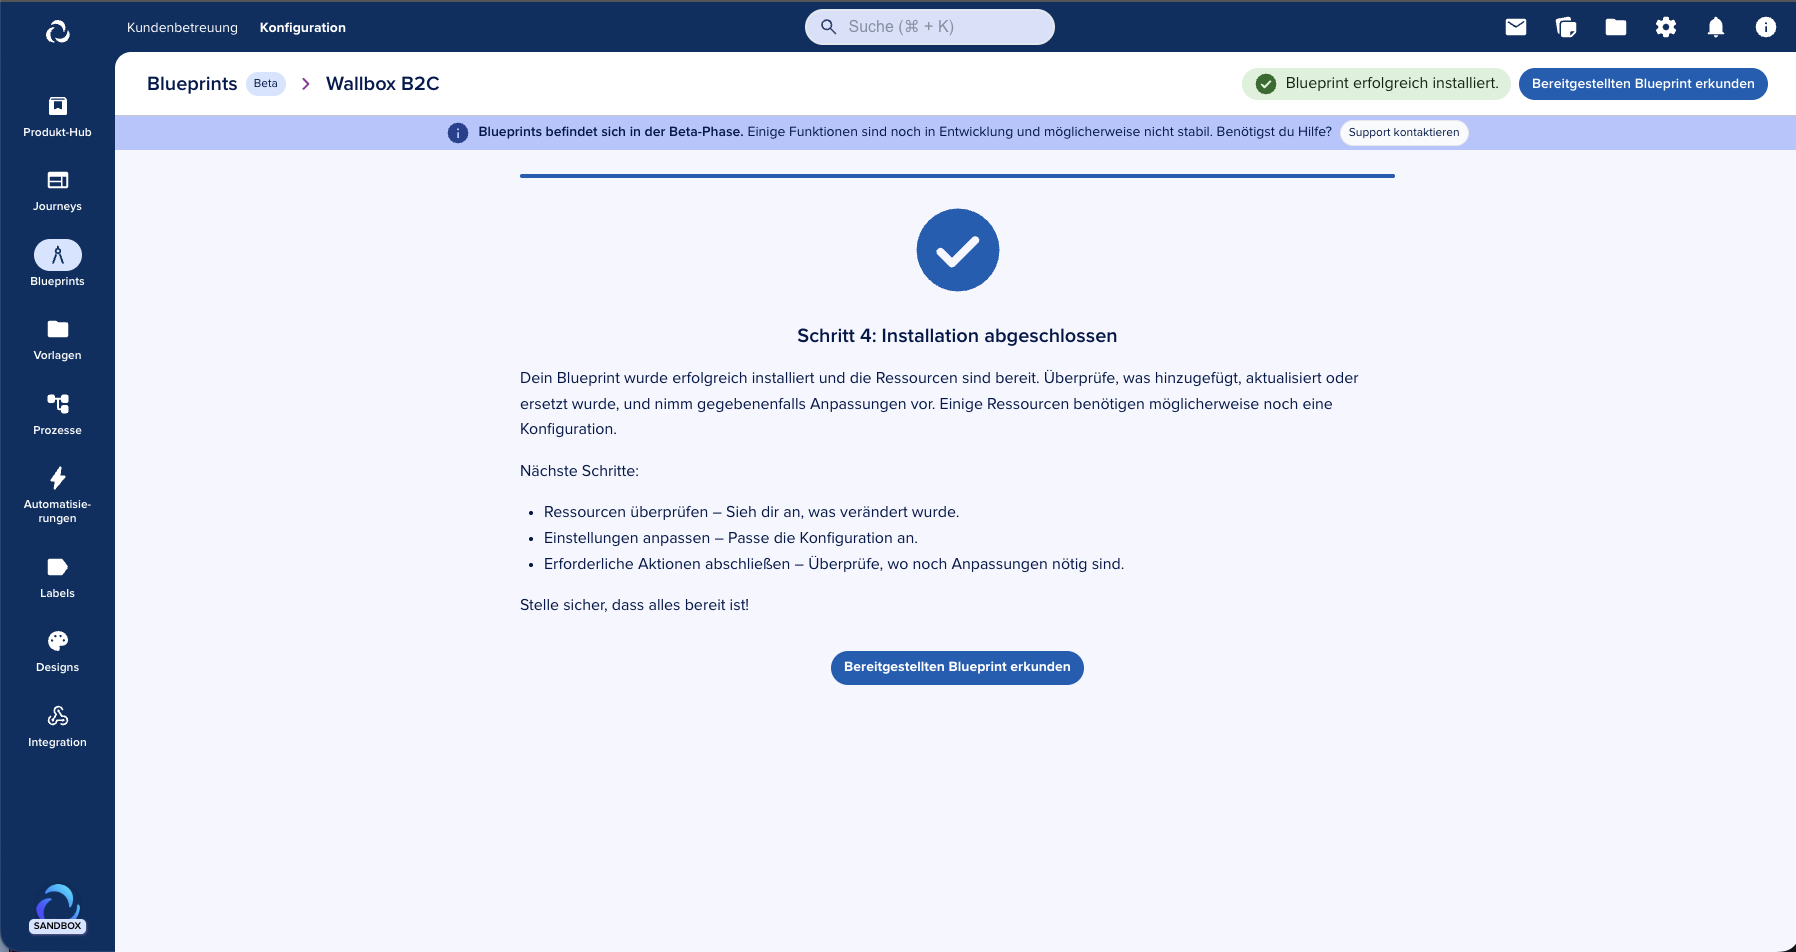This screenshot has width=1796, height=952.
Task: Open Prozesse in the sidebar
Action: tap(58, 404)
